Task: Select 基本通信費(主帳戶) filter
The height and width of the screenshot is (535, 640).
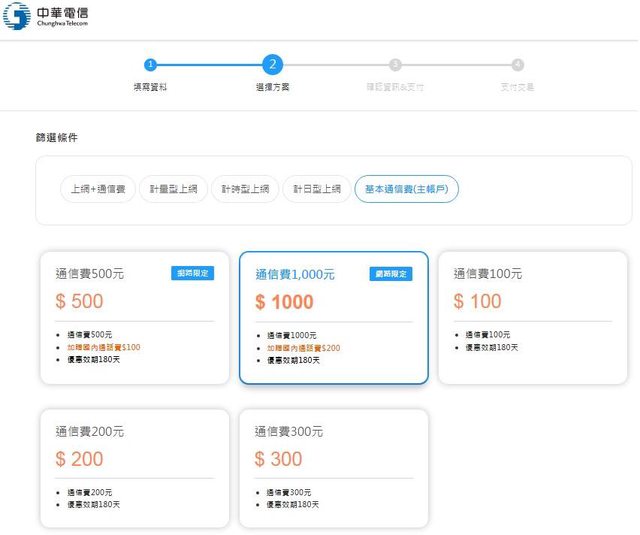Action: click(406, 189)
